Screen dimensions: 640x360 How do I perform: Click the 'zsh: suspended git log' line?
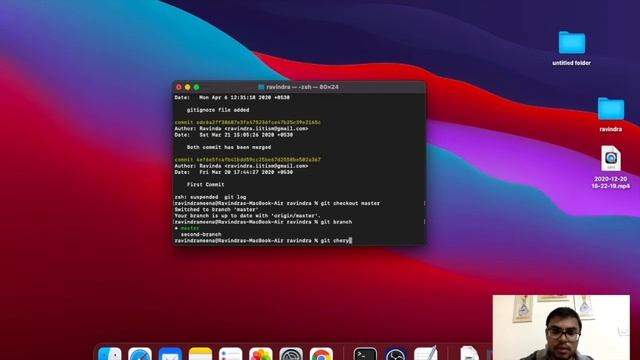coord(210,197)
